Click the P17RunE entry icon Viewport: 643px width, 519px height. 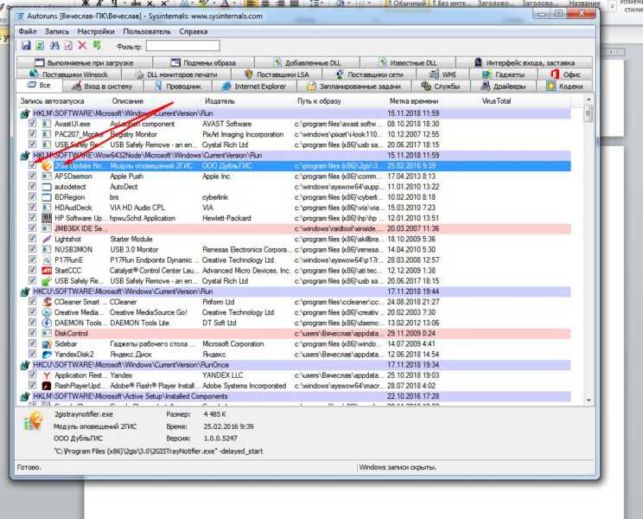tap(46, 260)
